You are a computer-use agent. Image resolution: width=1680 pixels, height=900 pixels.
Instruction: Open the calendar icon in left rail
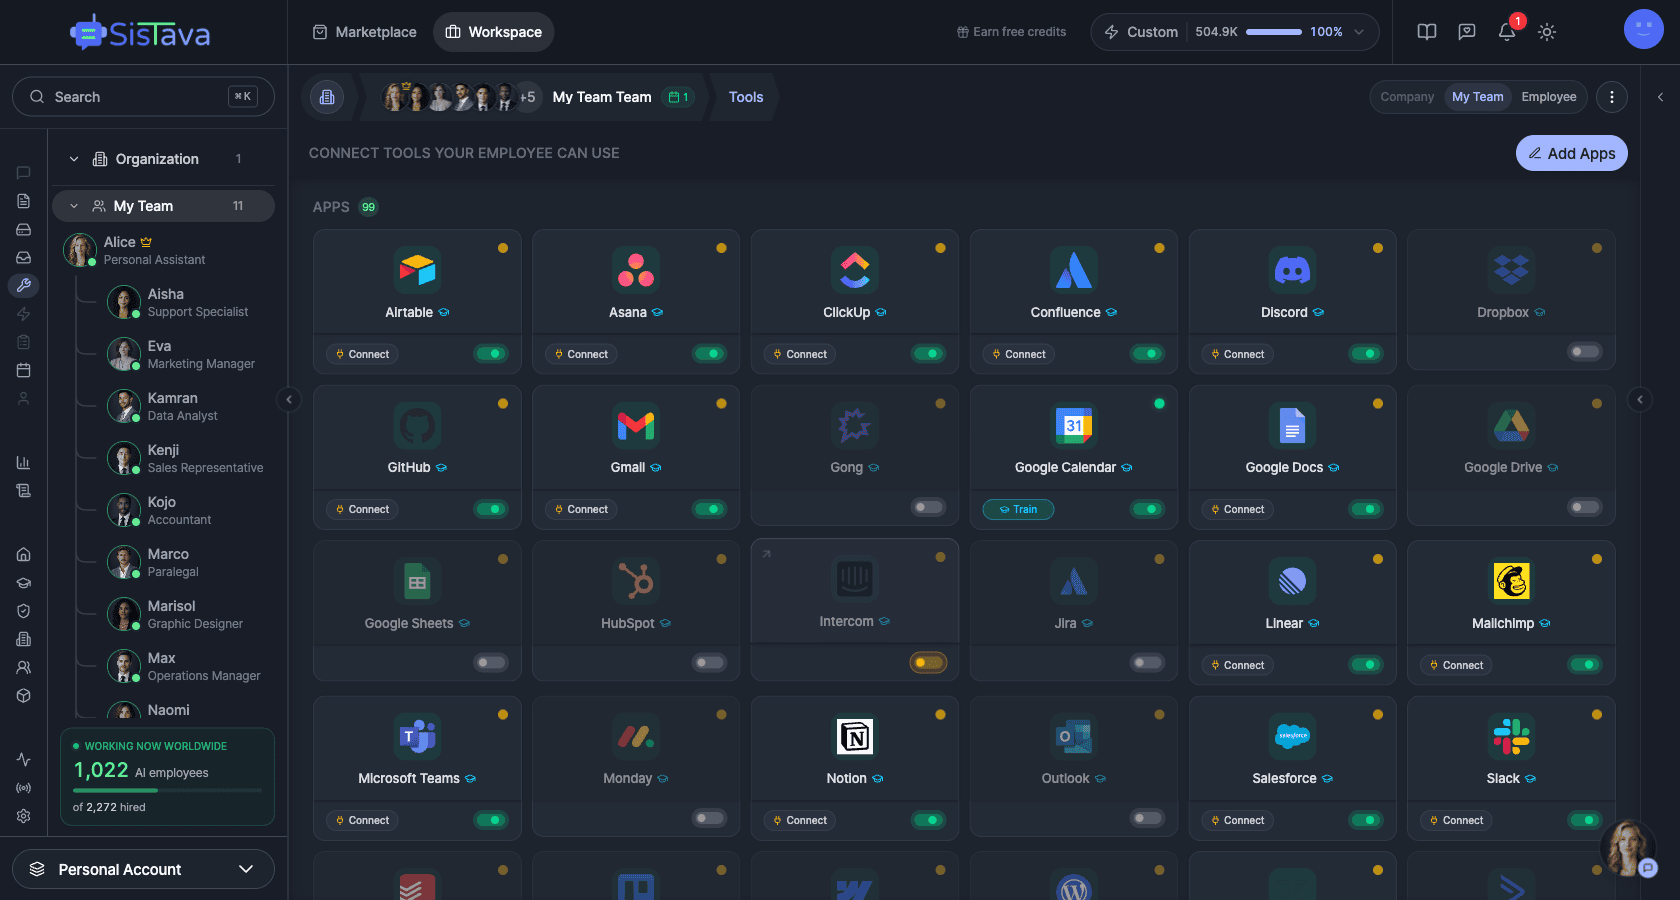click(23, 370)
